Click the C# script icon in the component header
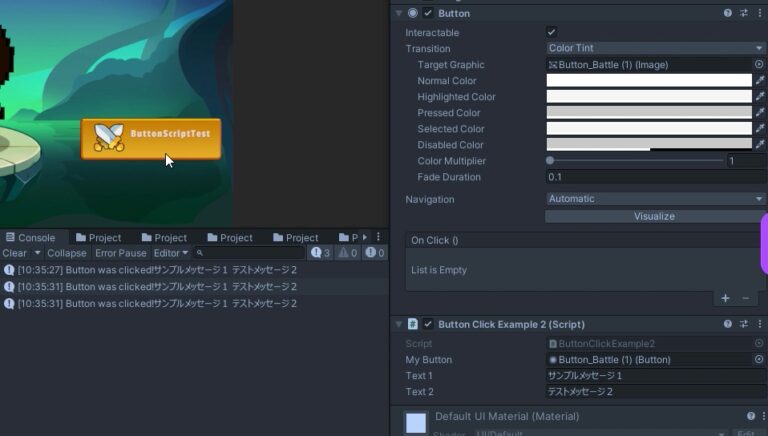Screen dimensions: 768x436 413,324
